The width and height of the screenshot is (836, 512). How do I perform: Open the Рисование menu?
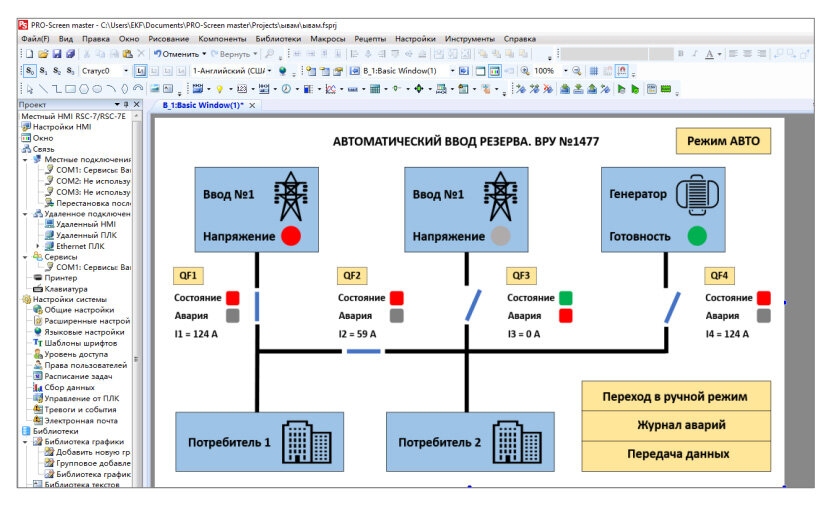[x=168, y=39]
